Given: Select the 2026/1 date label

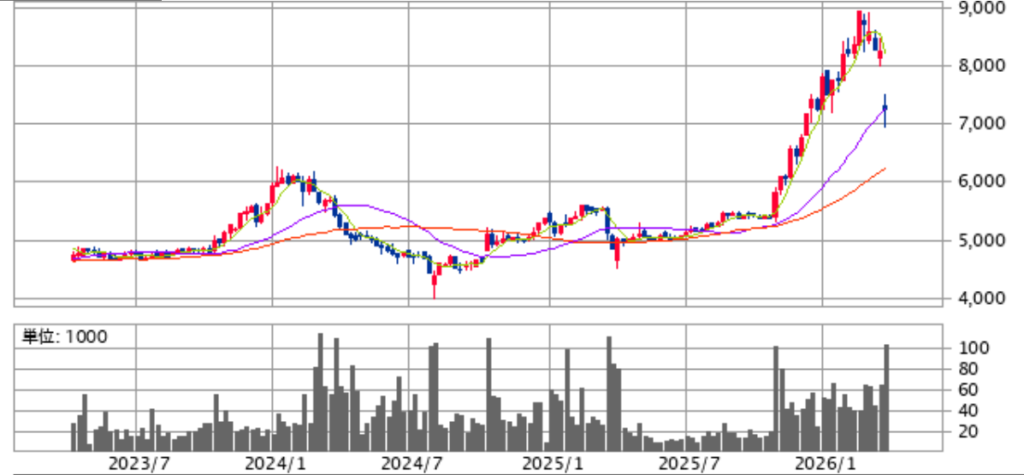Looking at the screenshot, I should [x=823, y=463].
